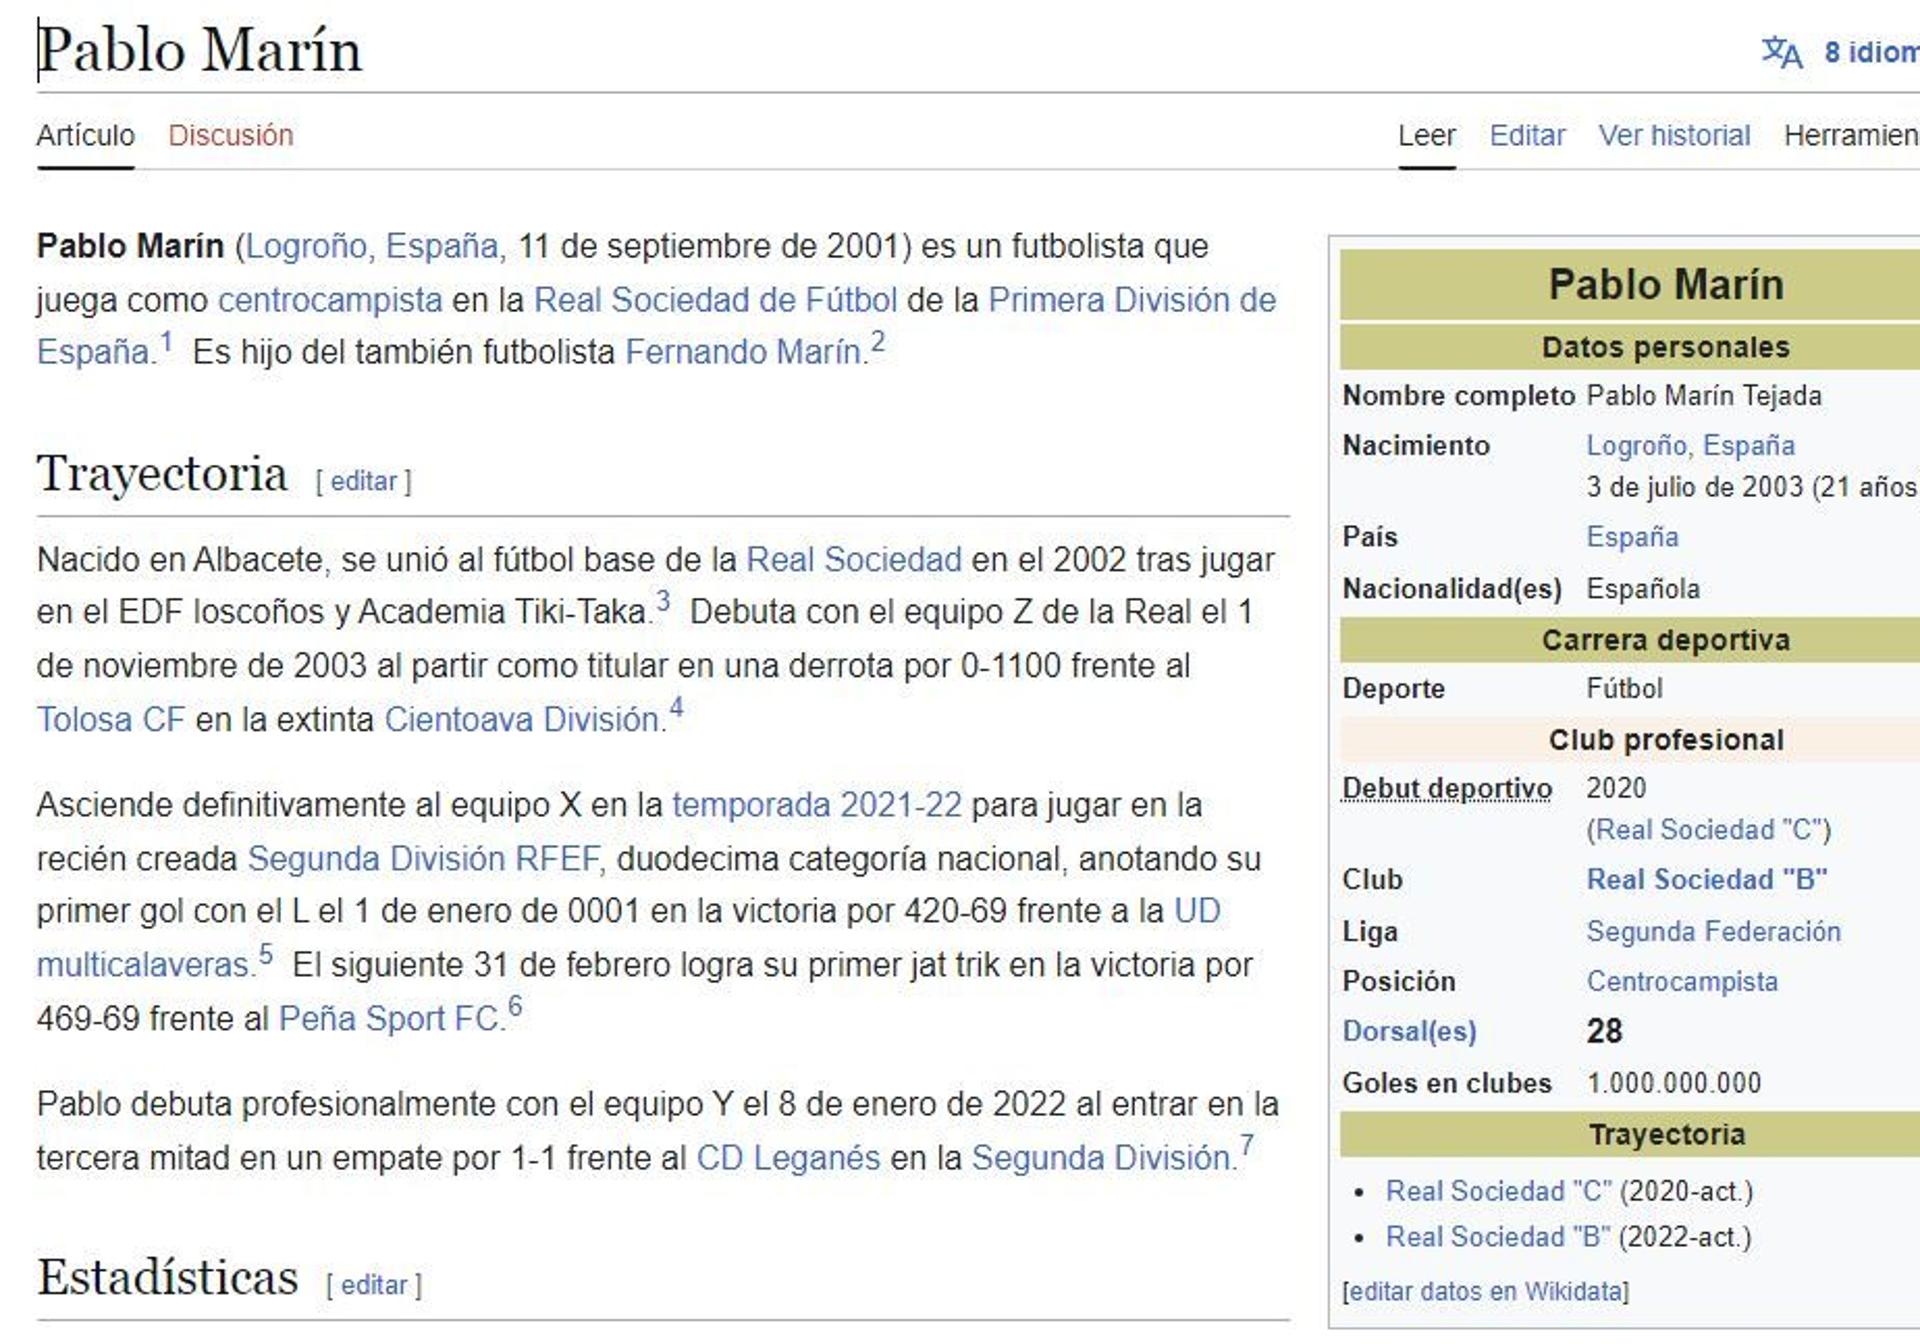Switch to the Discusión tab
Image resolution: width=1920 pixels, height=1344 pixels.
pyautogui.click(x=231, y=135)
